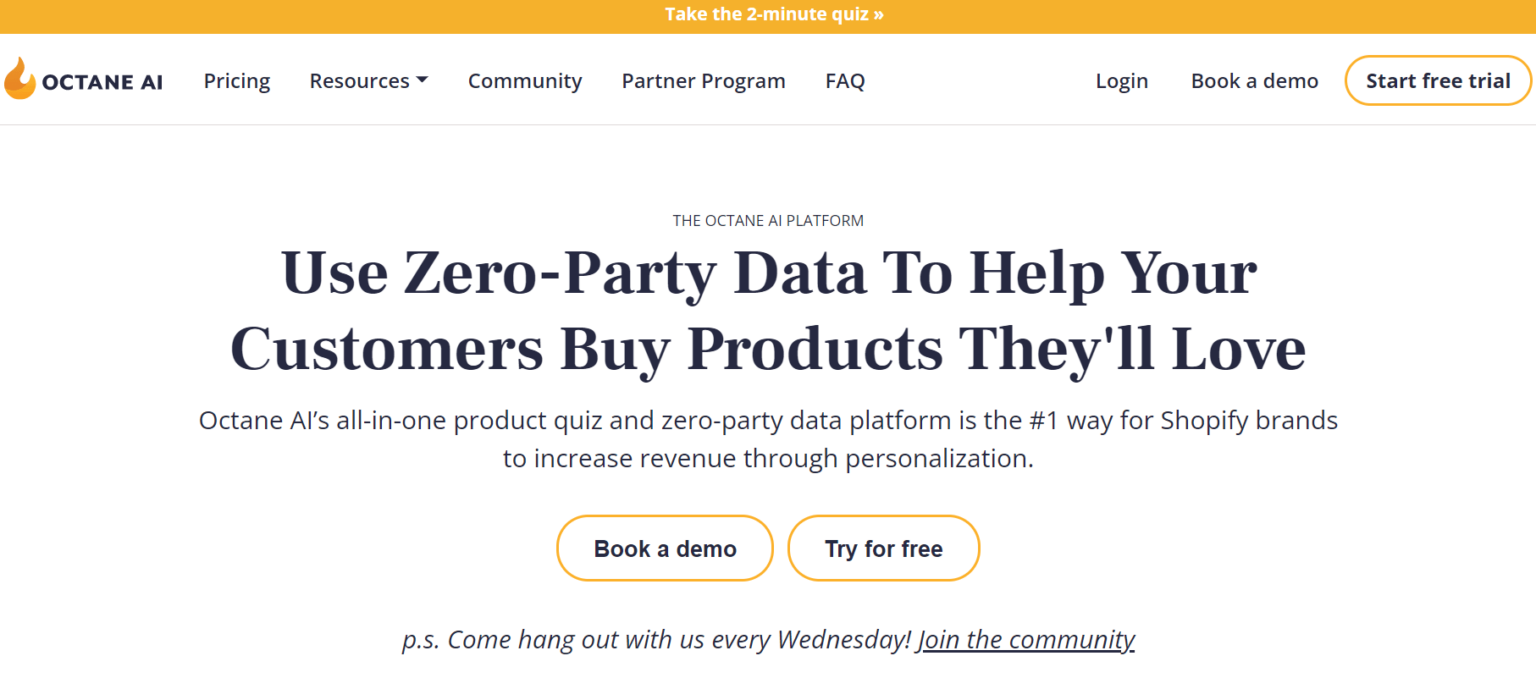Select the OCTANE AI wordmark text

[103, 81]
